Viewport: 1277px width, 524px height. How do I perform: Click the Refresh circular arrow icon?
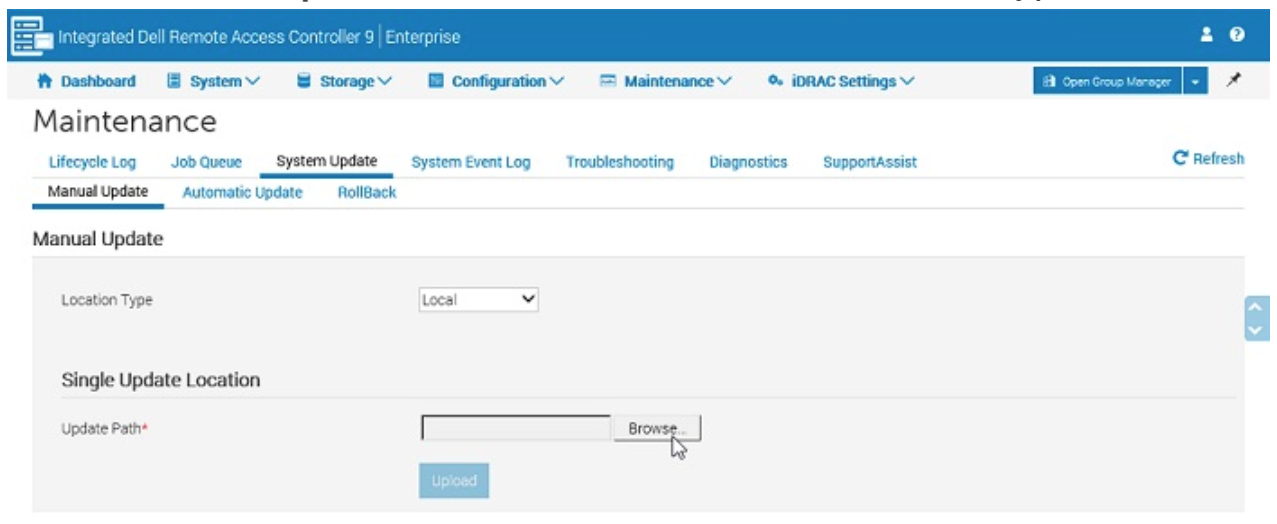[x=1181, y=158]
